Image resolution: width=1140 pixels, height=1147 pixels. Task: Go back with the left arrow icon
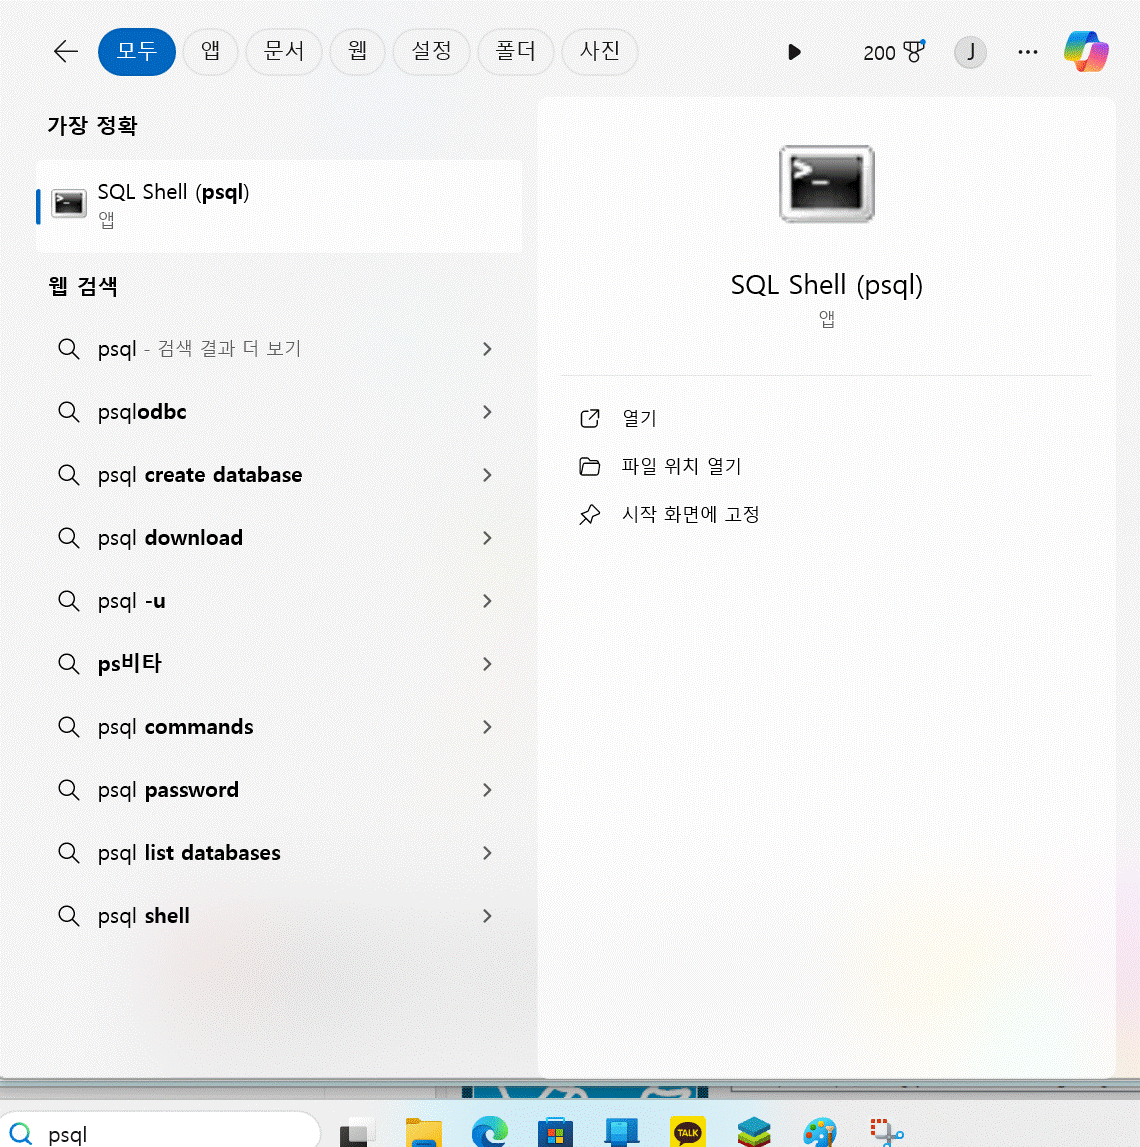tap(66, 51)
